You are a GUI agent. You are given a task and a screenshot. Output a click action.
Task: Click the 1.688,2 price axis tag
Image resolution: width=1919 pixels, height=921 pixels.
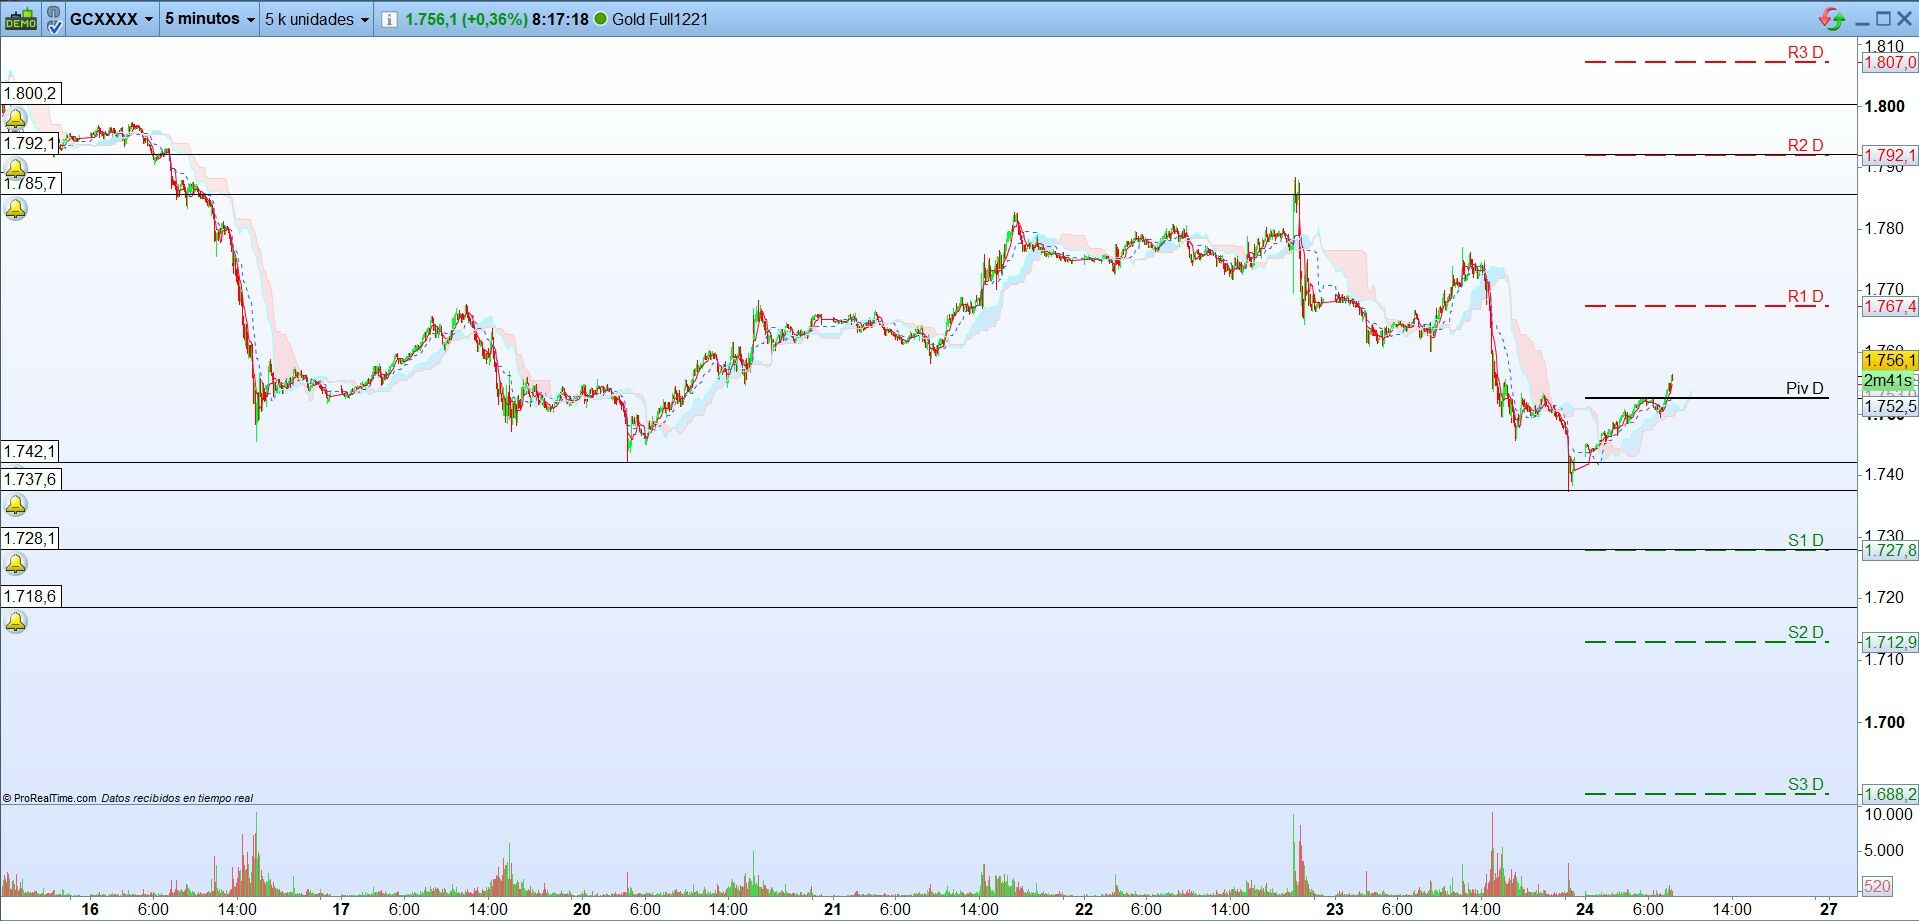pyautogui.click(x=1889, y=794)
